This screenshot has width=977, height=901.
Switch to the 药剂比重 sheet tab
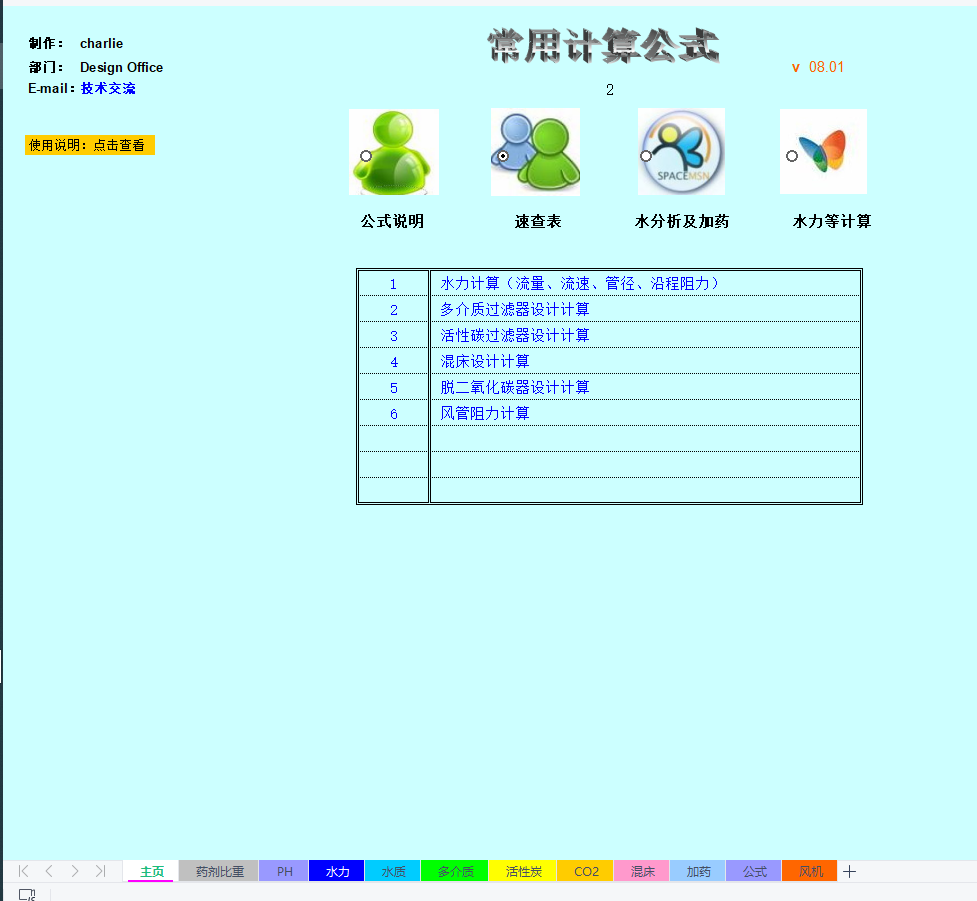[x=219, y=871]
